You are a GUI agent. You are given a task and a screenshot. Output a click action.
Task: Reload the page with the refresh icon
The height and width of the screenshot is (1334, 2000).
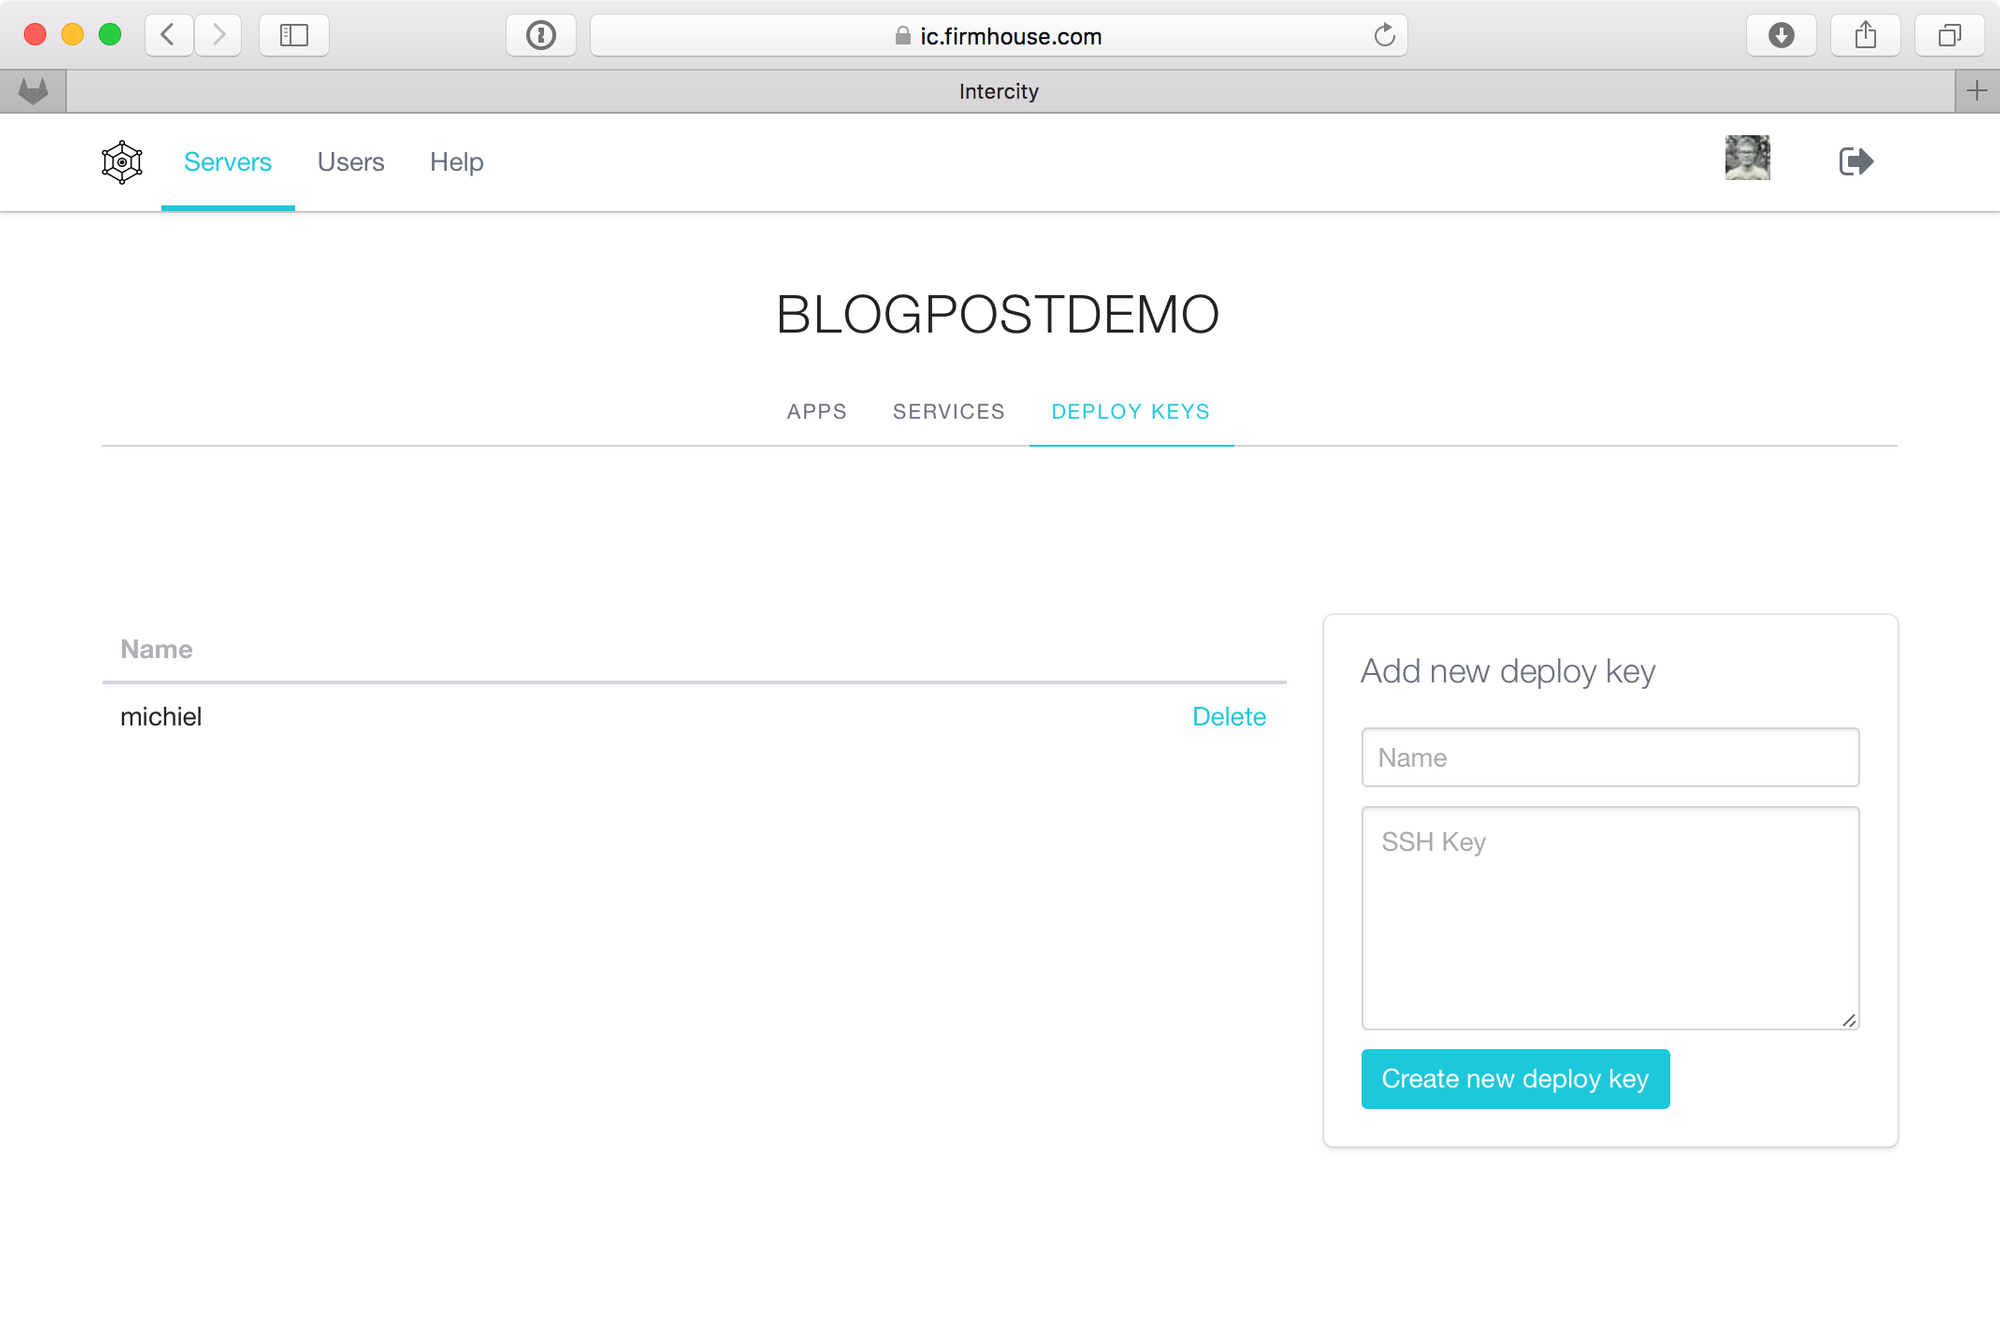tap(1384, 36)
